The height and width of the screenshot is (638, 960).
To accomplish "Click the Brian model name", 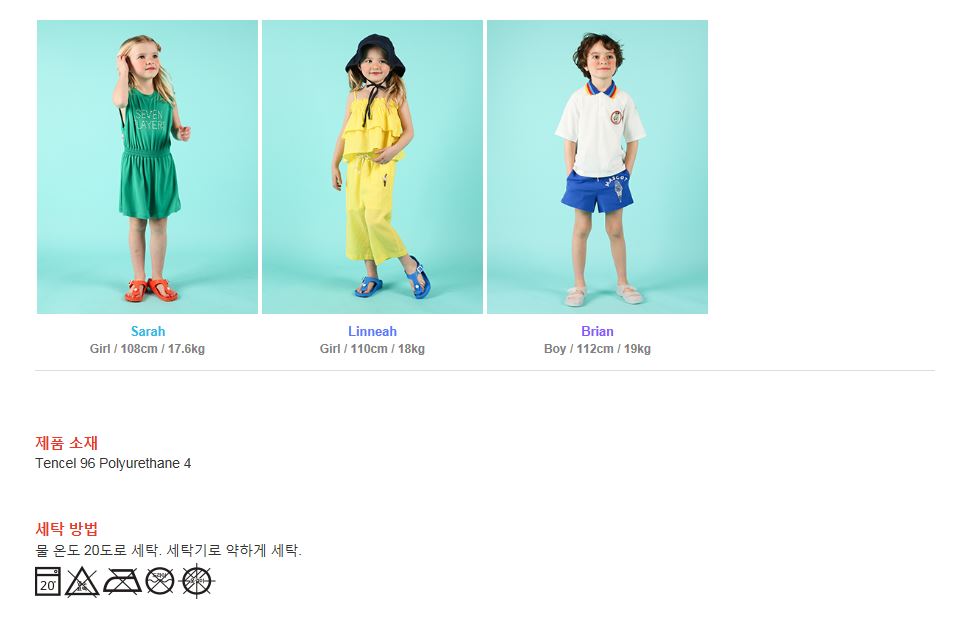I will coord(597,331).
